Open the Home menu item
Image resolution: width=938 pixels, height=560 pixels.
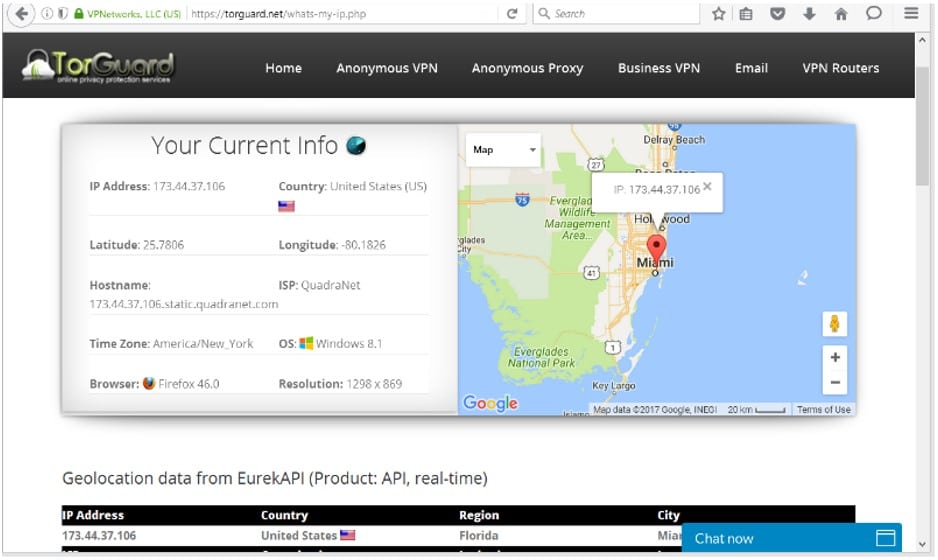tap(284, 68)
